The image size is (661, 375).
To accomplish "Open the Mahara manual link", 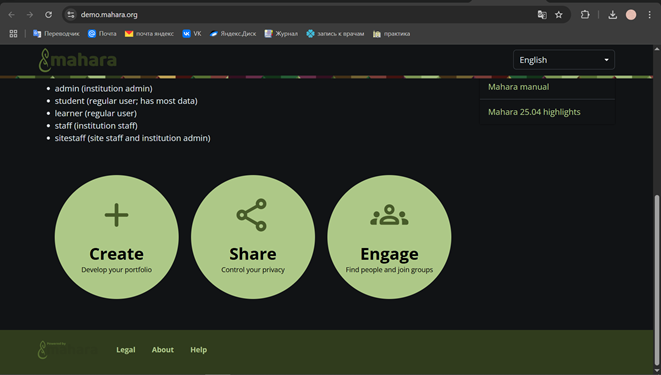I will (519, 87).
